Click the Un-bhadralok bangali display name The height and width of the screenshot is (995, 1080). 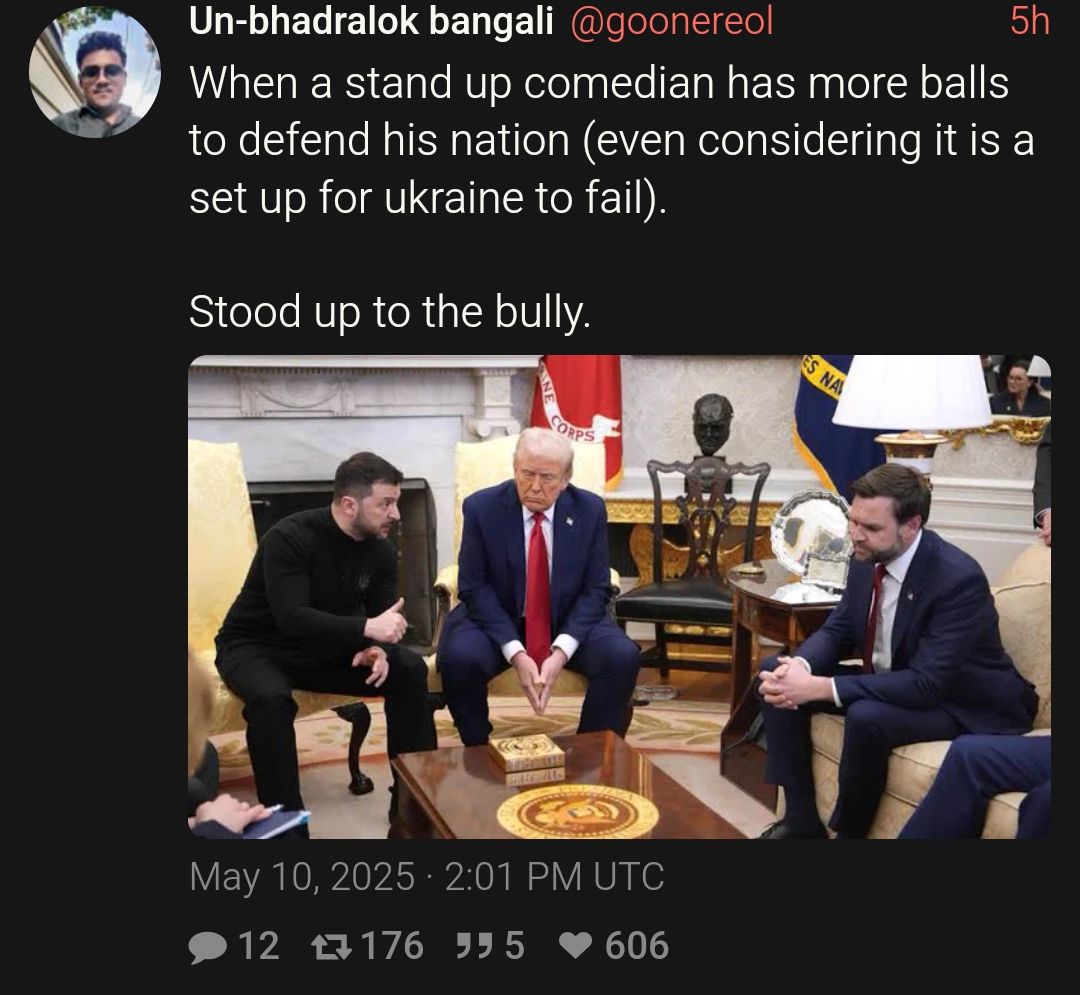[x=371, y=21]
